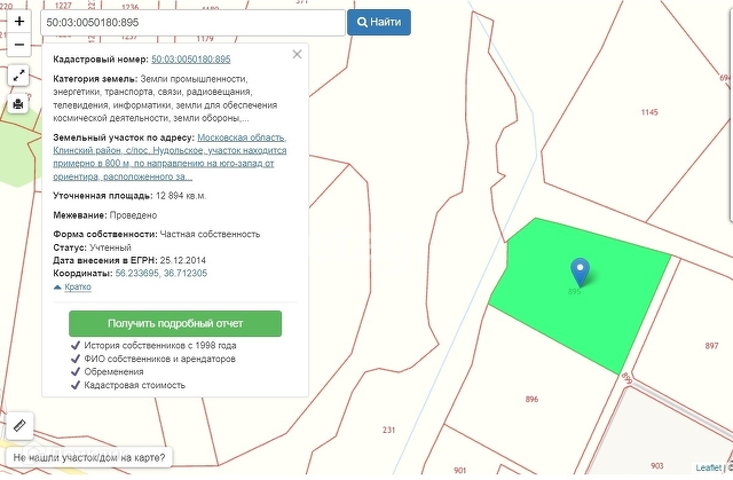Open the Leaflet attribution link

pos(709,468)
